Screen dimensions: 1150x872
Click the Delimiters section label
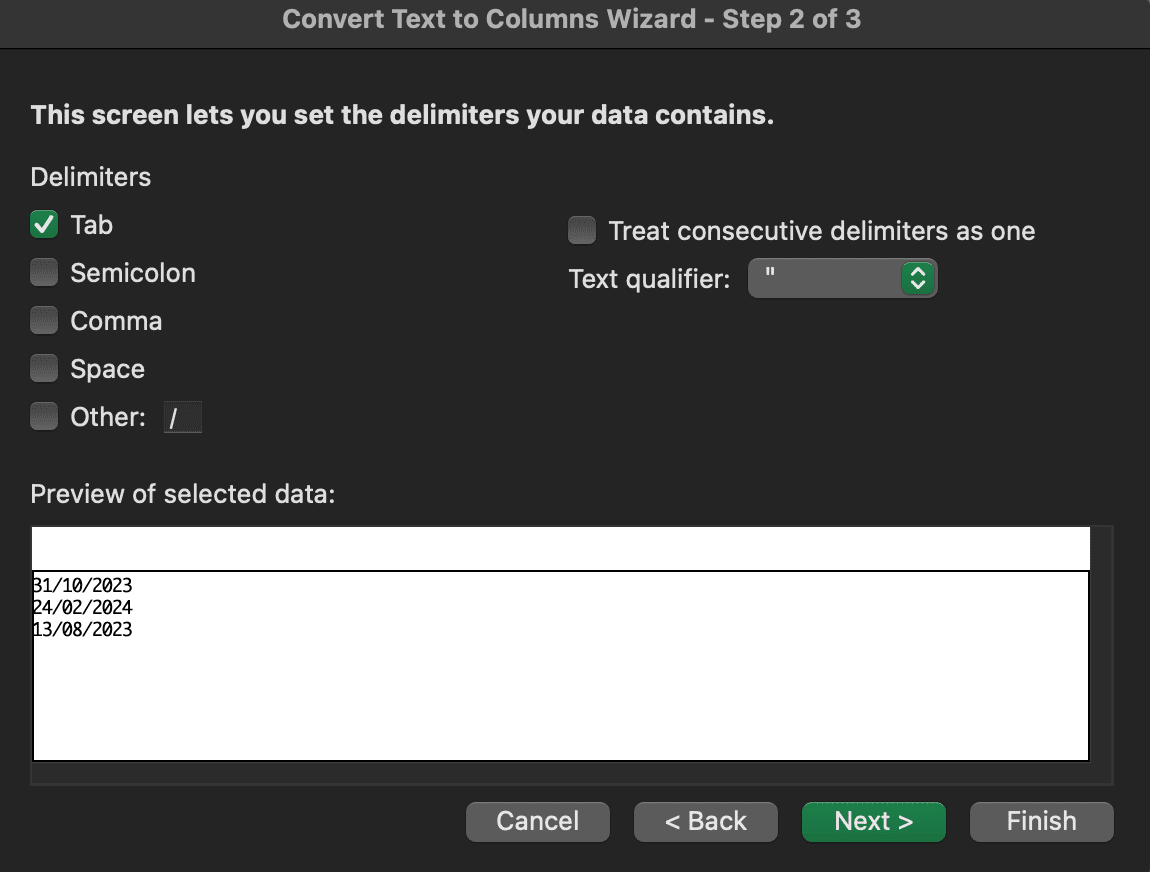click(x=90, y=177)
